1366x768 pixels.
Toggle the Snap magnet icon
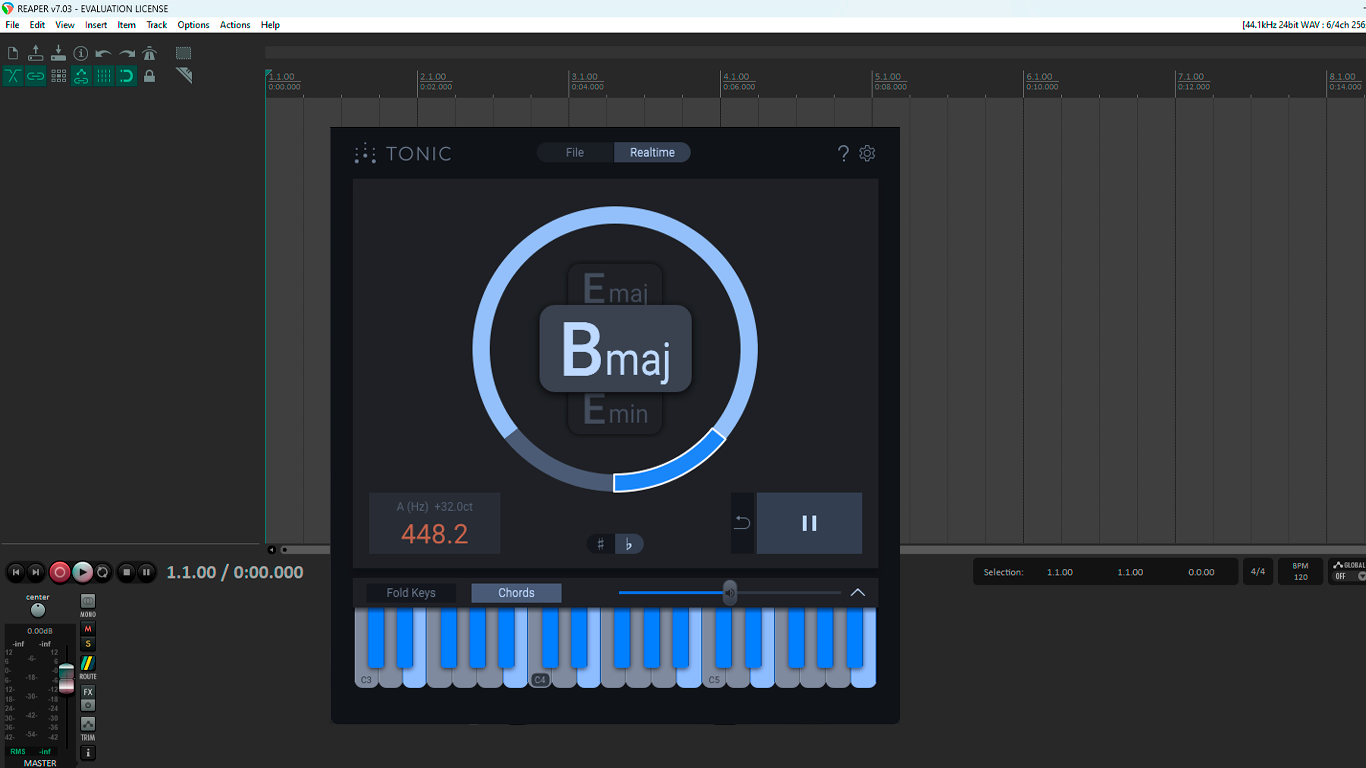[127, 76]
